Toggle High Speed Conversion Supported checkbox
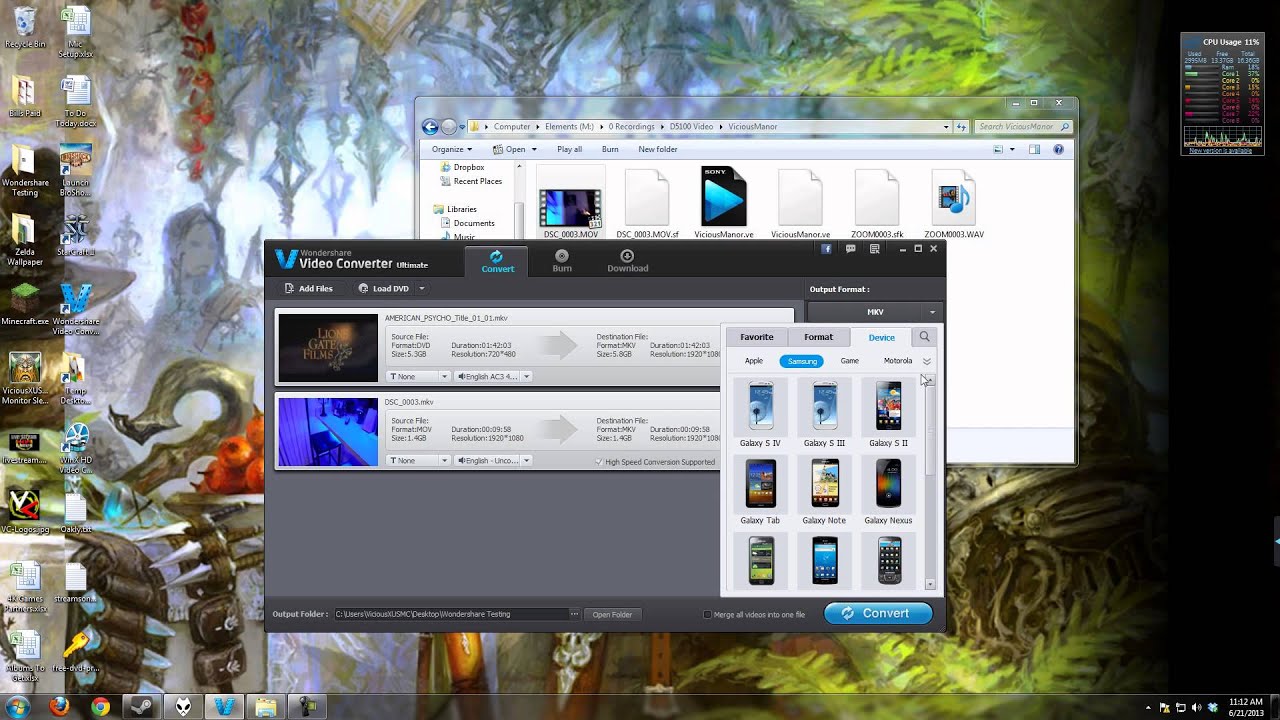 (599, 462)
